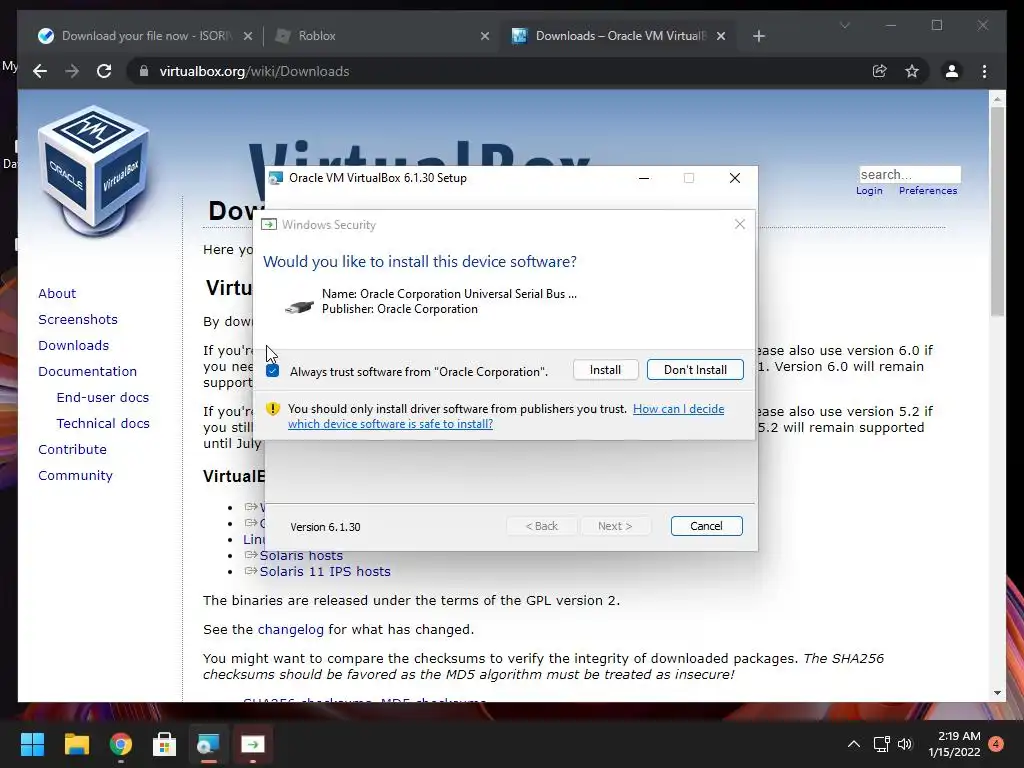Click scrollbar down arrow
The width and height of the screenshot is (1024, 768).
tap(997, 693)
